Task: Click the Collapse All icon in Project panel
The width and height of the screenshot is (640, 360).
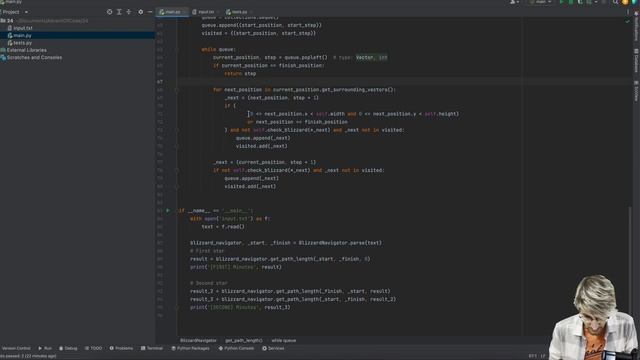Action: tap(129, 12)
